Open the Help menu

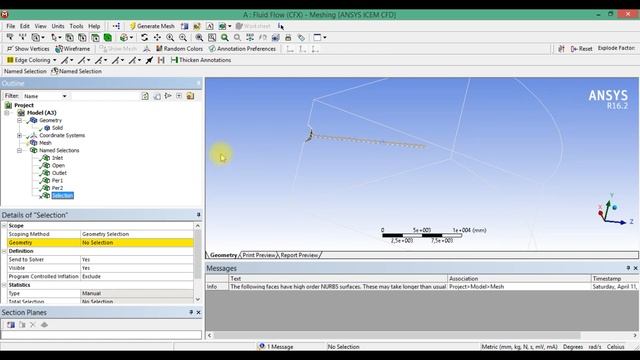click(94, 26)
